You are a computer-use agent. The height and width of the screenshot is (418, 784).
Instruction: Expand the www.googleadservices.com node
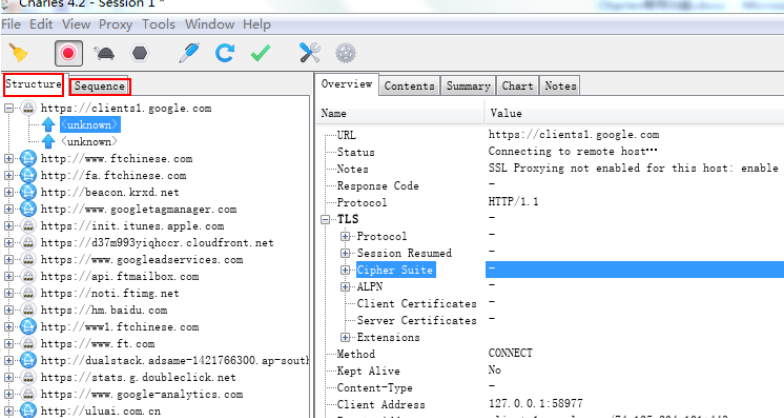(8, 260)
